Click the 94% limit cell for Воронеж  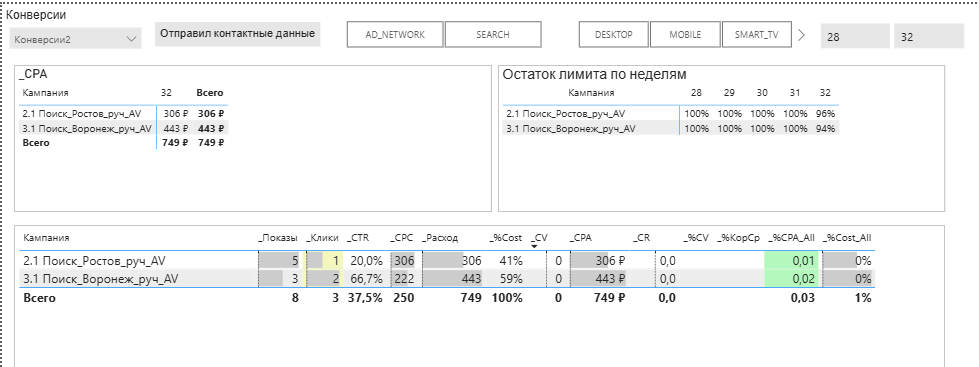(x=825, y=129)
